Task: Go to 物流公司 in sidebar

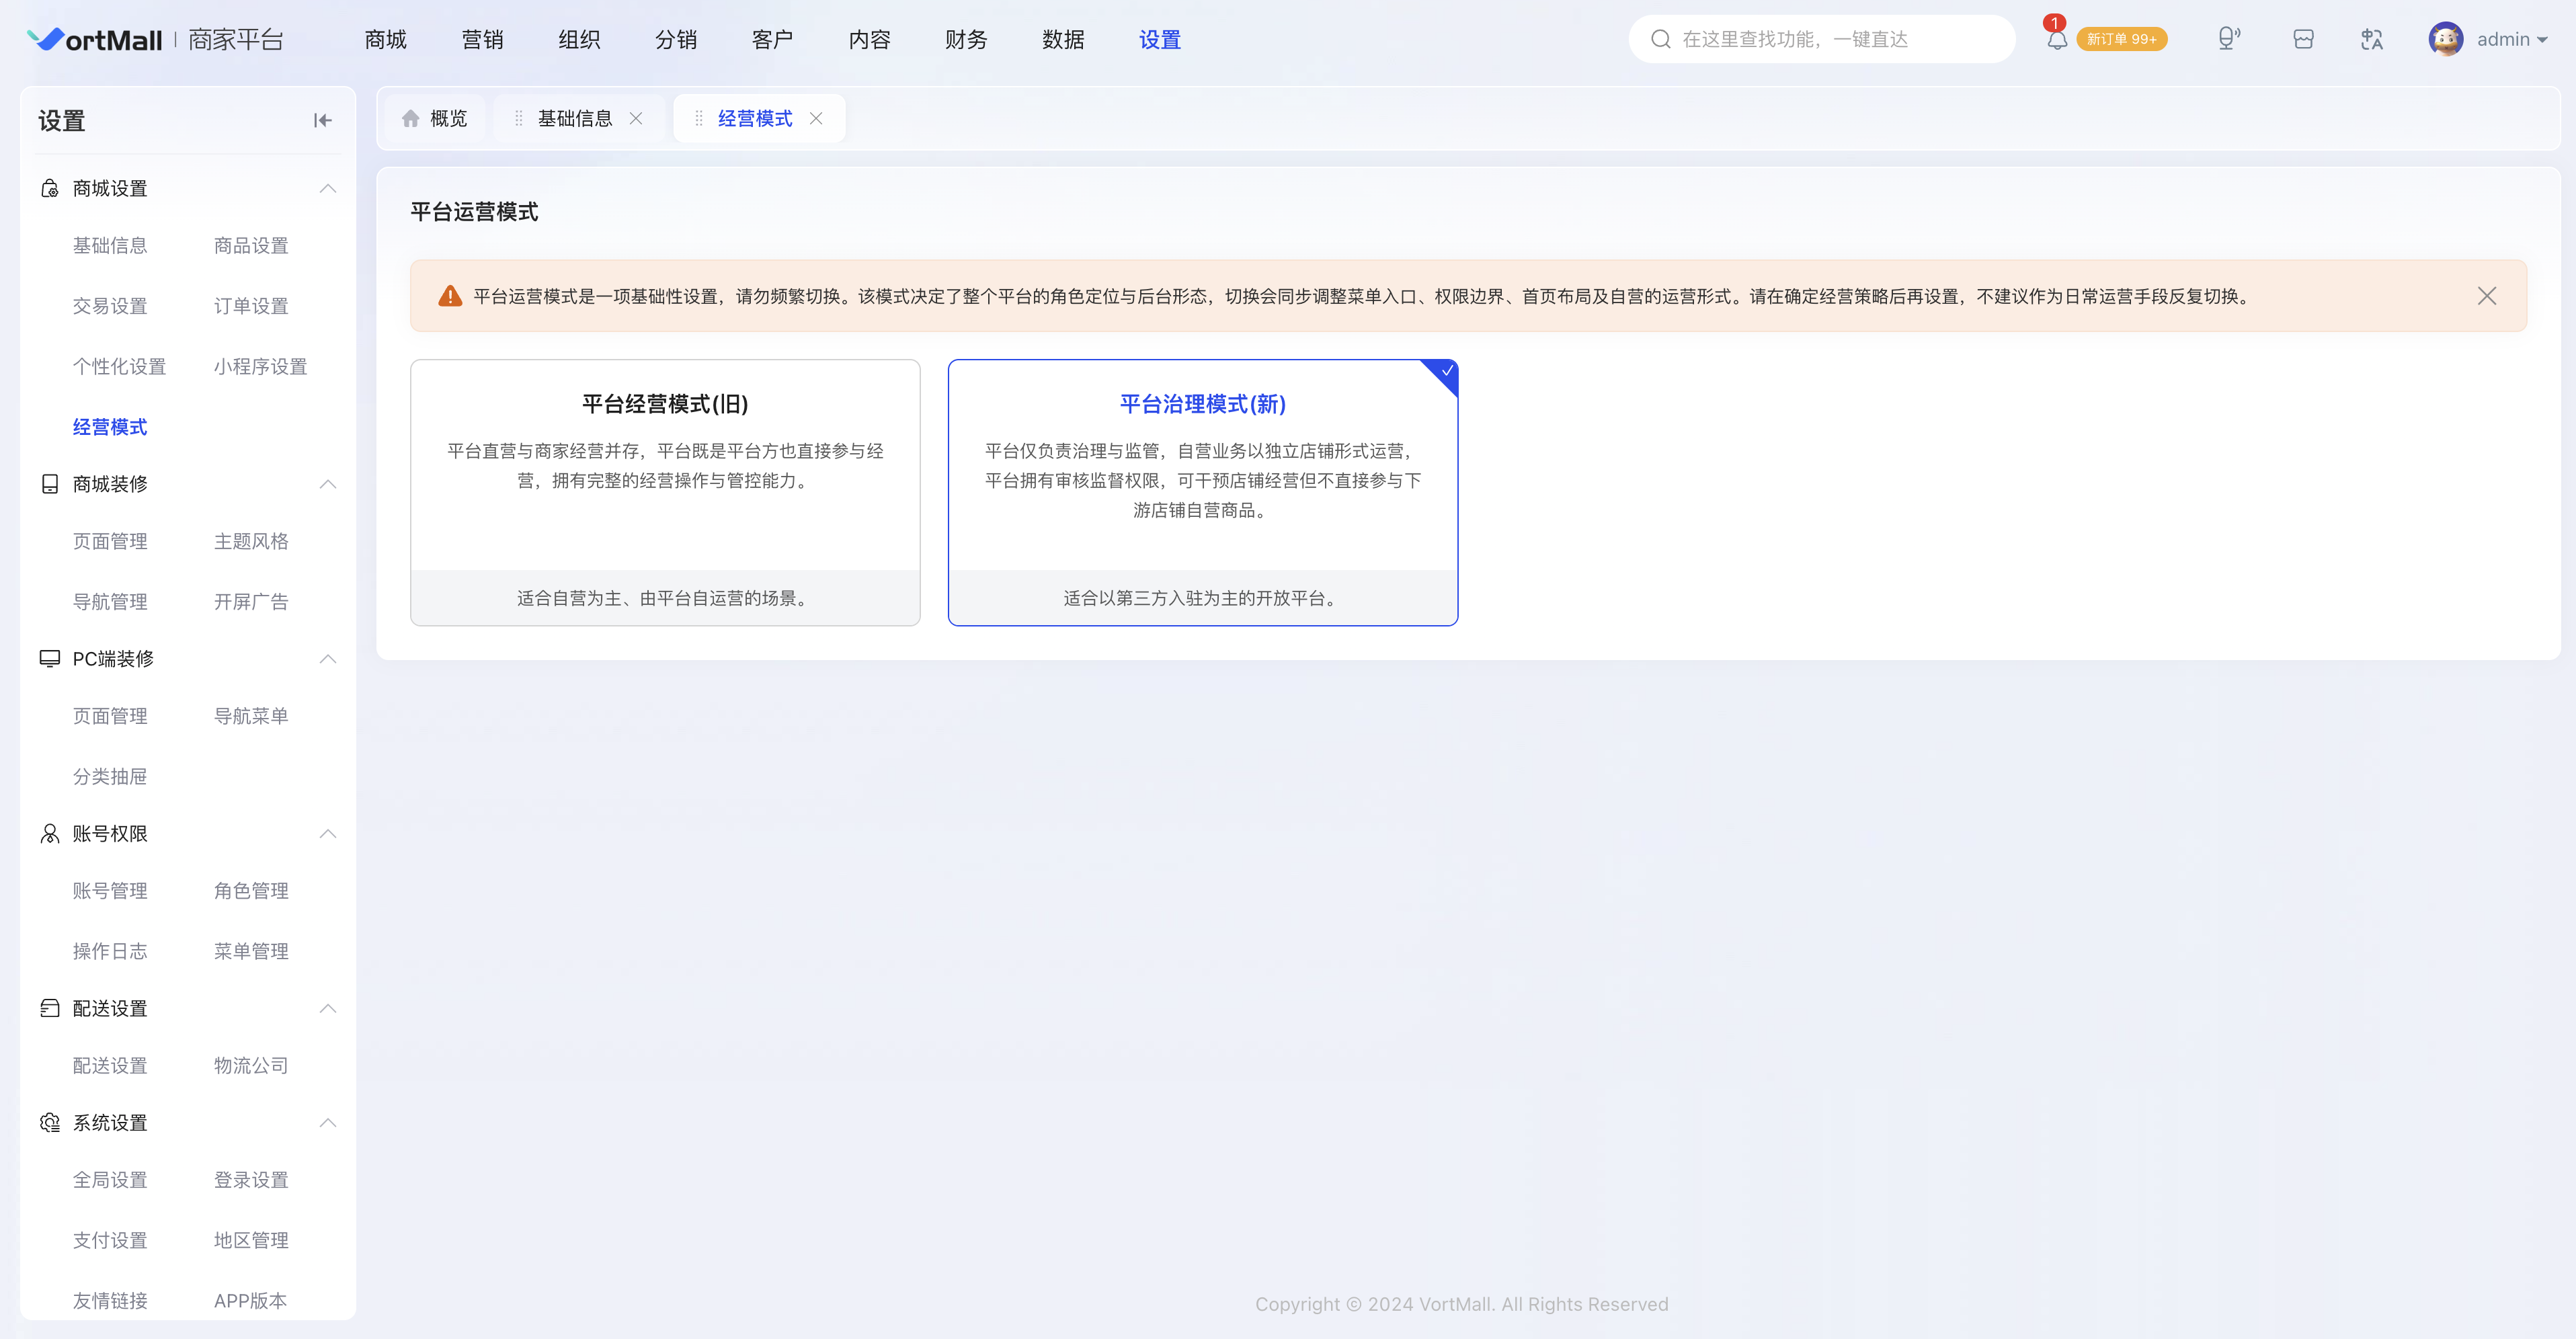Action: click(251, 1065)
